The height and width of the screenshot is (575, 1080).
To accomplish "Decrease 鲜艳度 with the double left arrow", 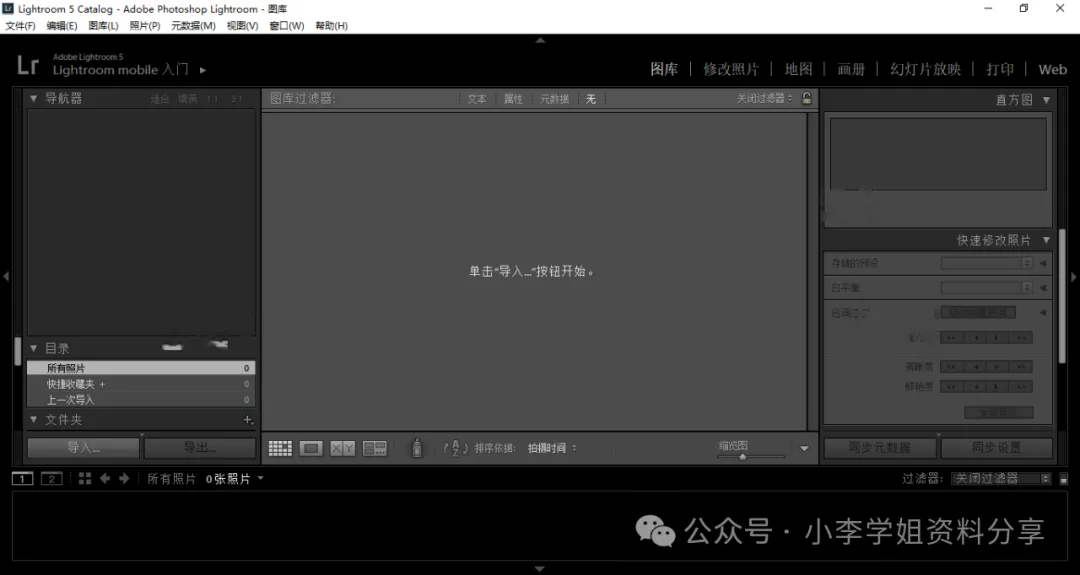I will click(952, 387).
